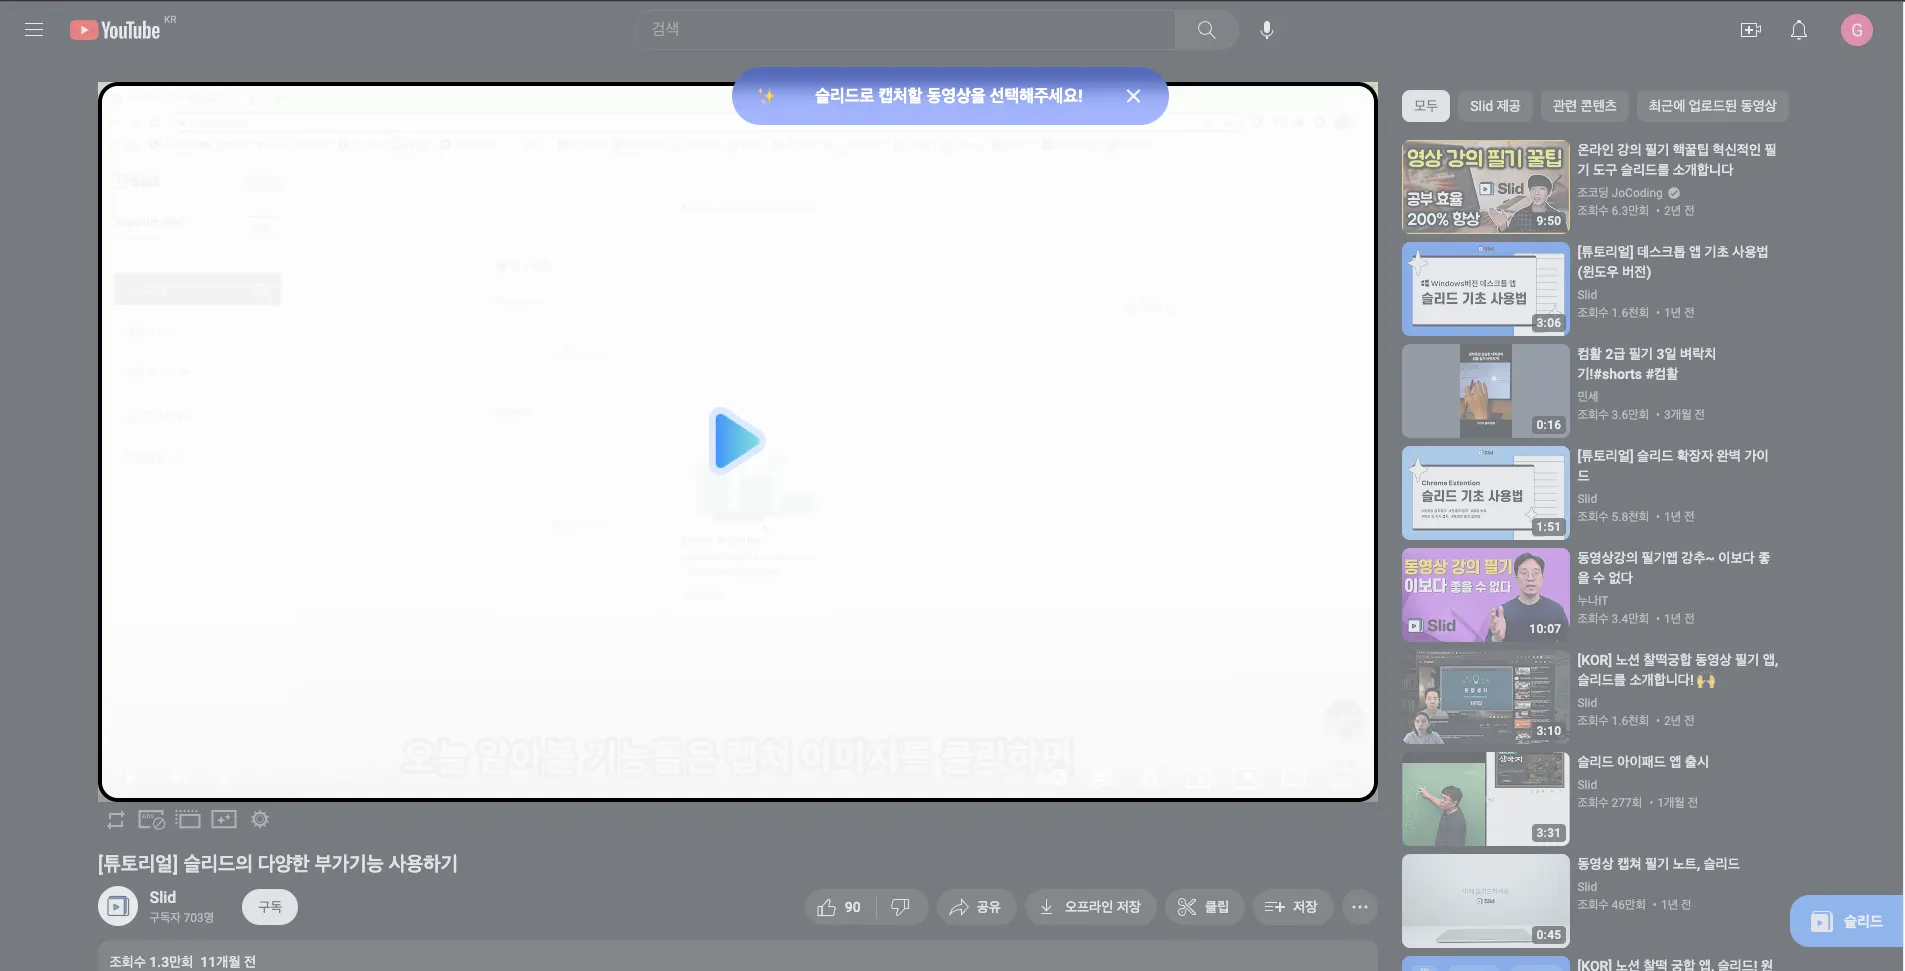Open title 컴활 2급 필기 3일 벼락치기
The height and width of the screenshot is (971, 1905).
(1647, 364)
